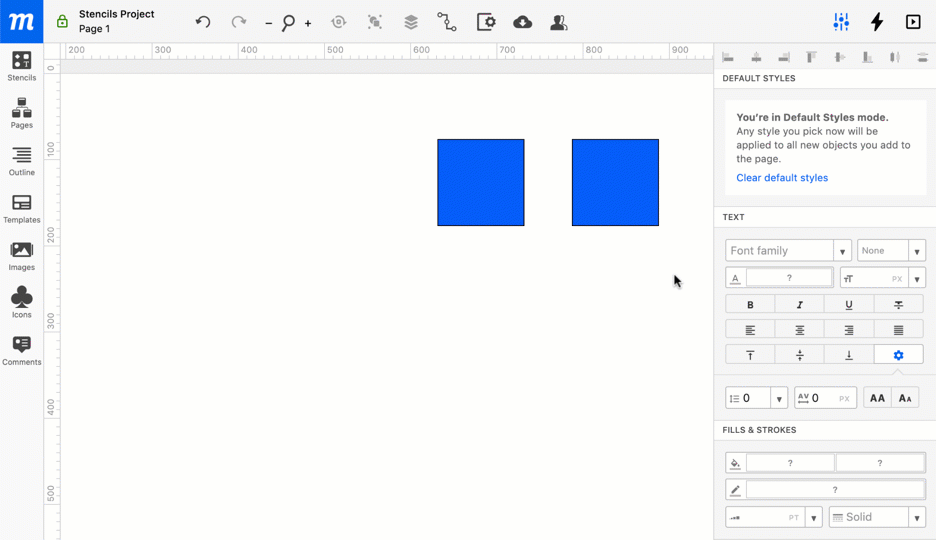The width and height of the screenshot is (936, 540).
Task: Open the Pages sidebar panel
Action: (x=21, y=113)
